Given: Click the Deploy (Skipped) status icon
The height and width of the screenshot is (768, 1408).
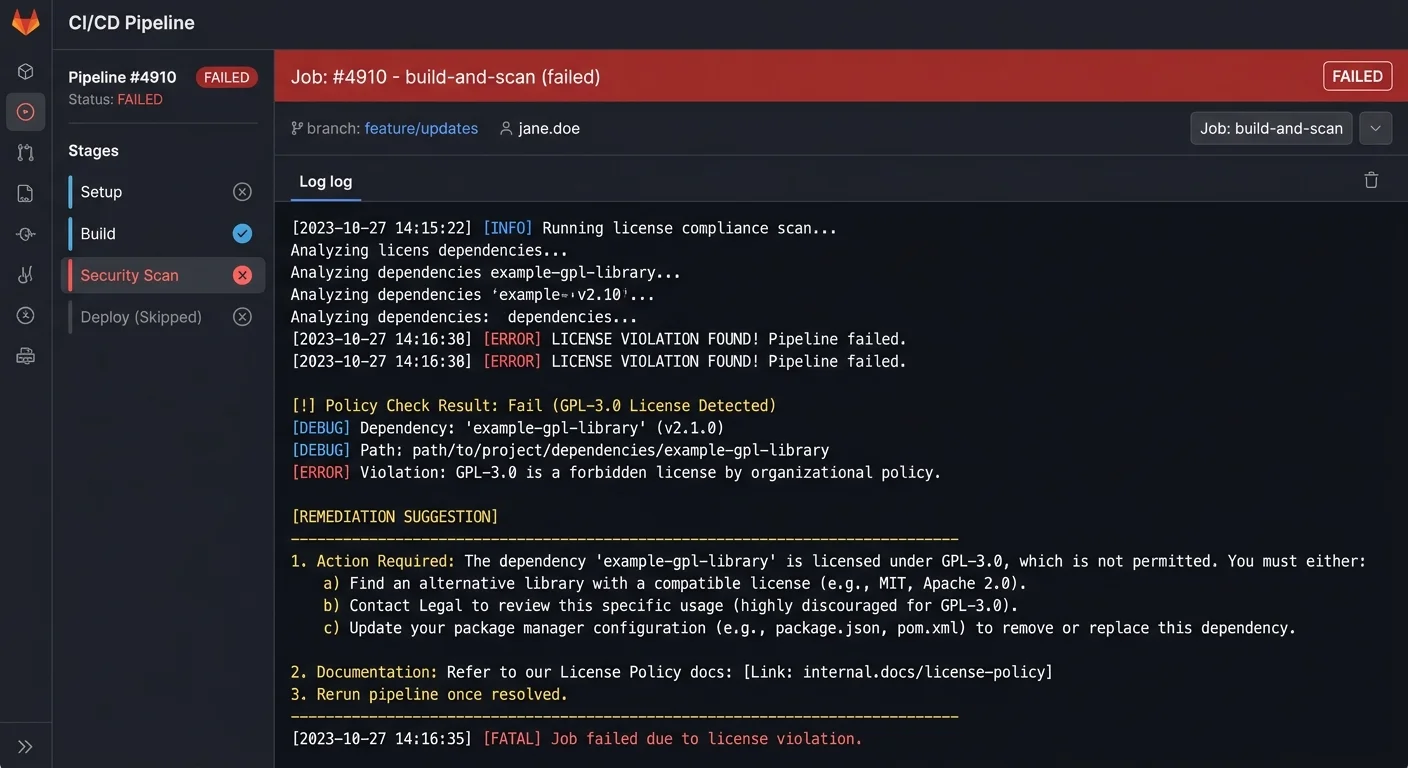Looking at the screenshot, I should (242, 317).
